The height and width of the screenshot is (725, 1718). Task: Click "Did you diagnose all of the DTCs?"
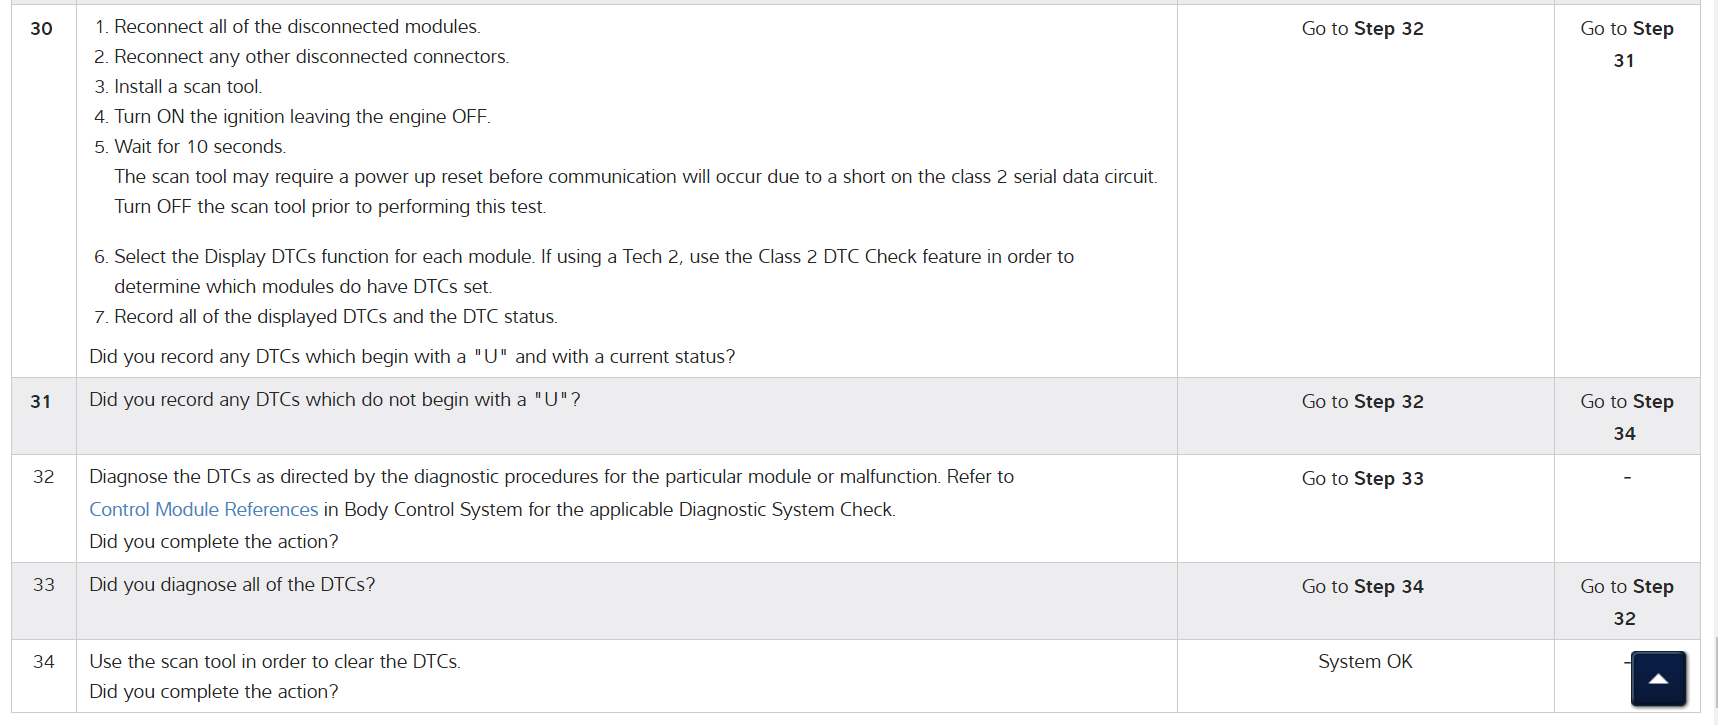click(232, 585)
